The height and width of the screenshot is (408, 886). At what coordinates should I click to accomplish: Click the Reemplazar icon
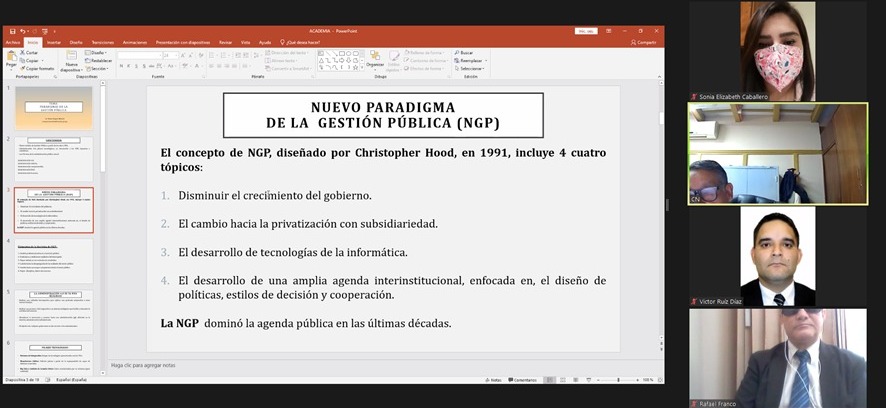click(x=457, y=60)
